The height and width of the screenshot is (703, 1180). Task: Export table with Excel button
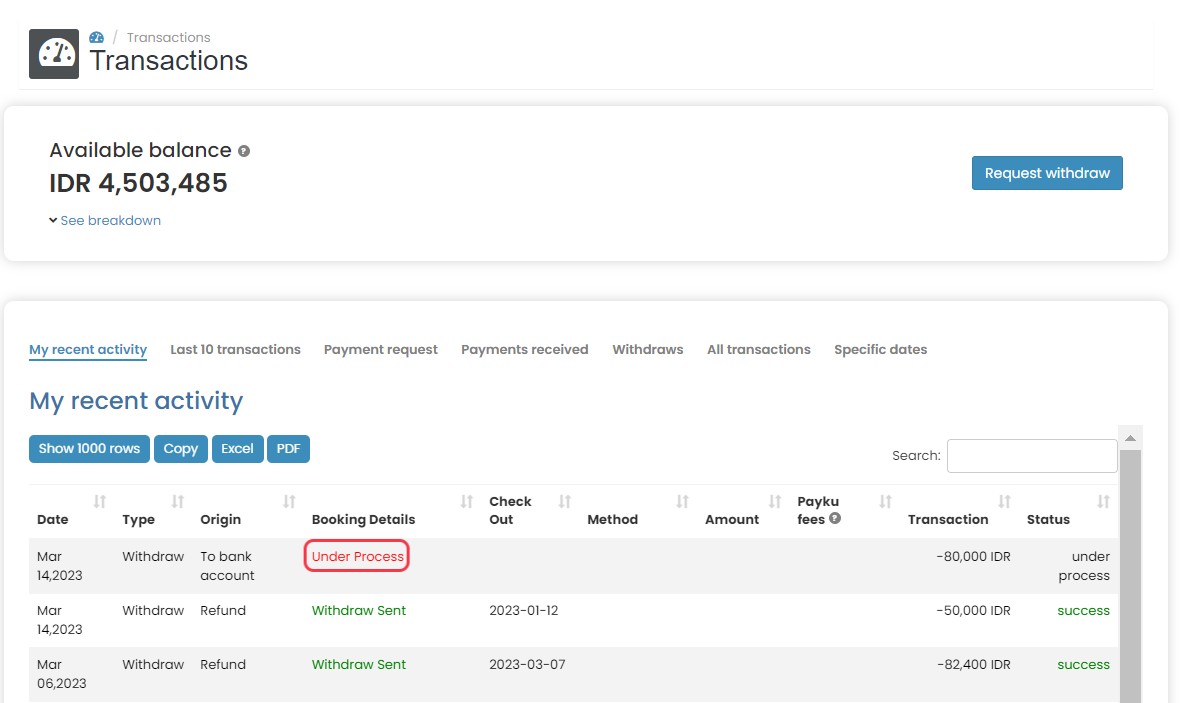(x=238, y=449)
